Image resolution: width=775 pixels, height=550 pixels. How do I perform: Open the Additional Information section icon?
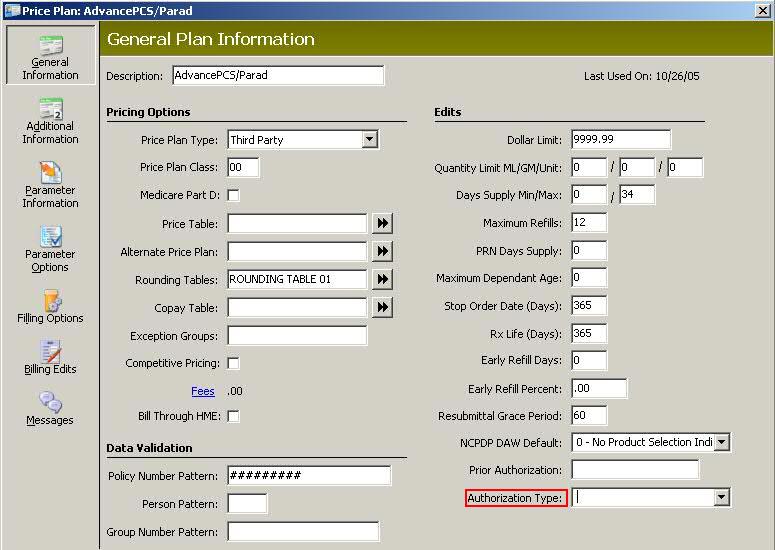coord(51,109)
